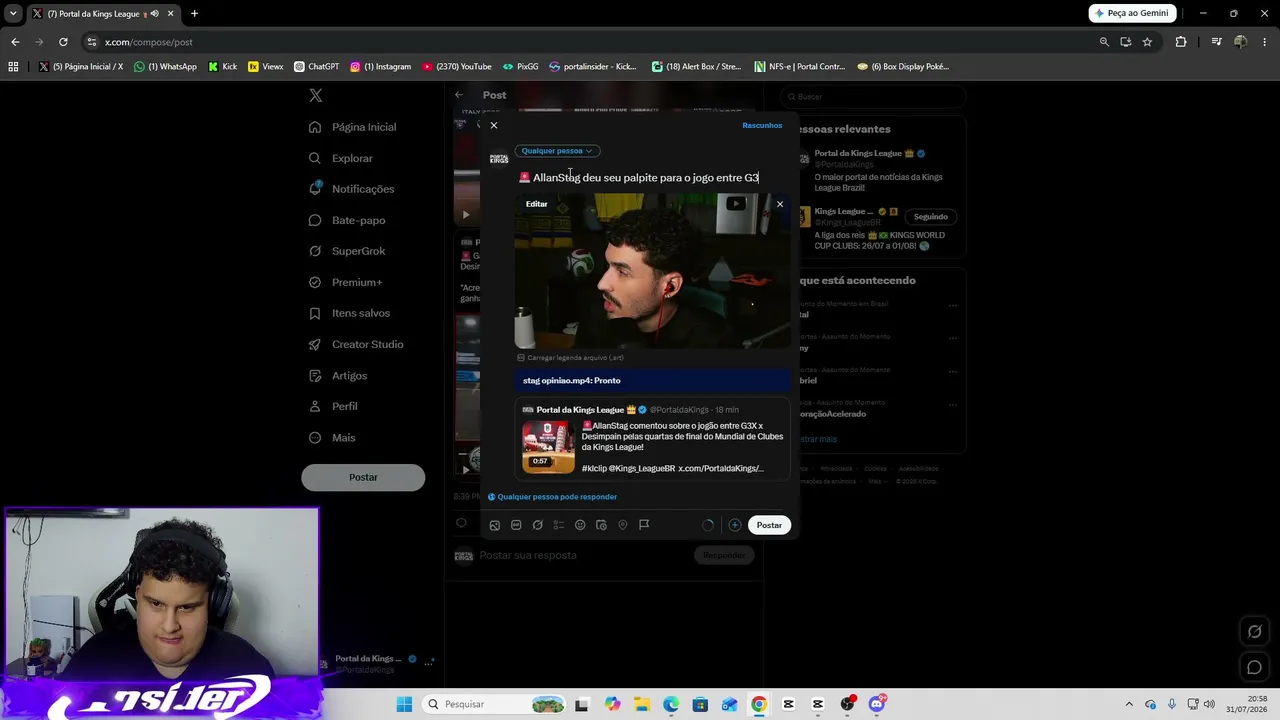Open the (2370) YouTube bookmark
This screenshot has height=720, width=1280.
[456, 67]
